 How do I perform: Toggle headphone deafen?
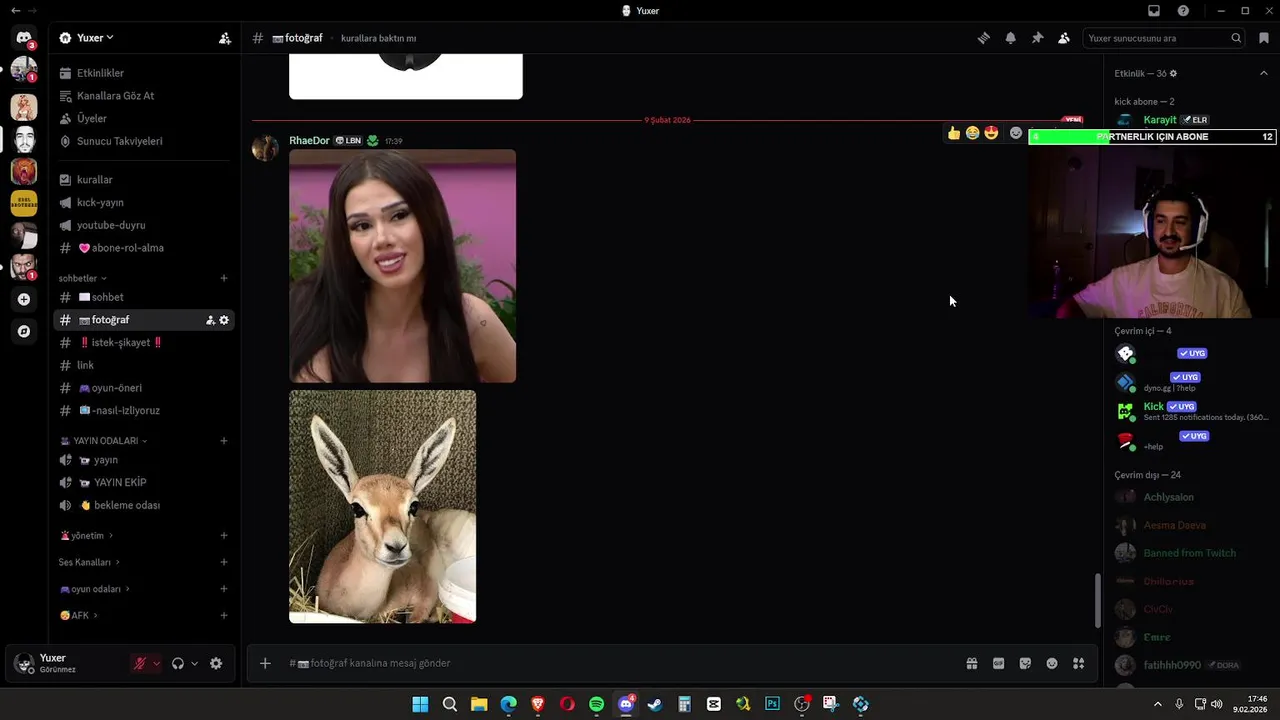(x=178, y=663)
